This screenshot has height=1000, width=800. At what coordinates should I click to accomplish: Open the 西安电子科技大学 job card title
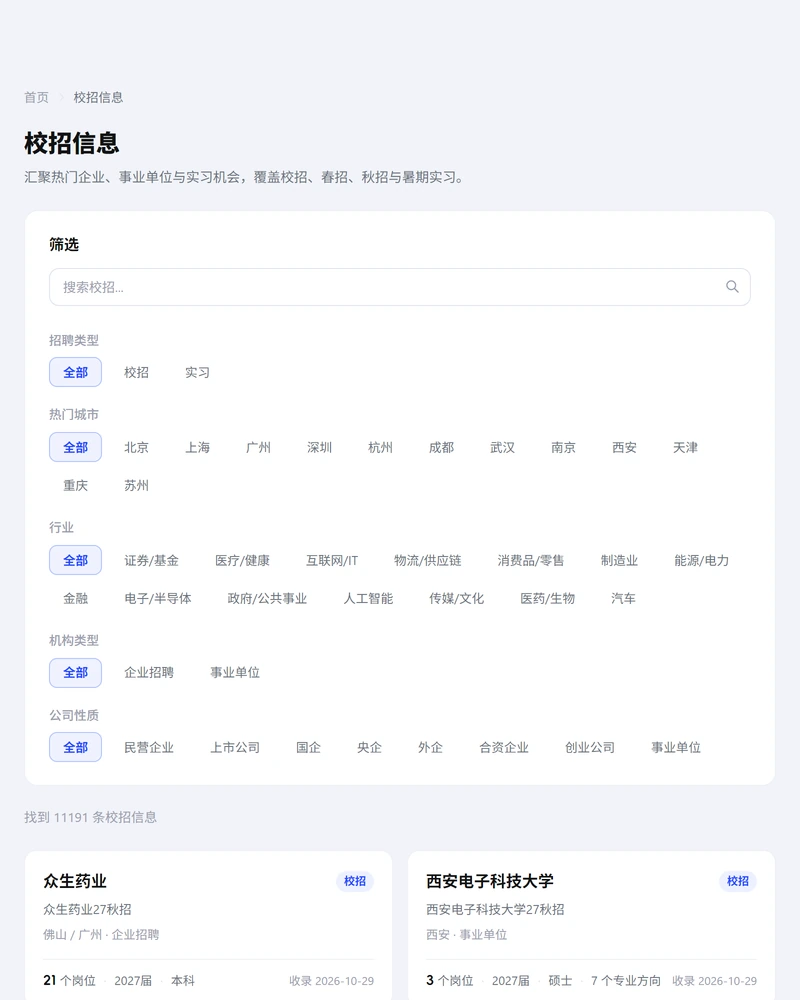click(489, 881)
